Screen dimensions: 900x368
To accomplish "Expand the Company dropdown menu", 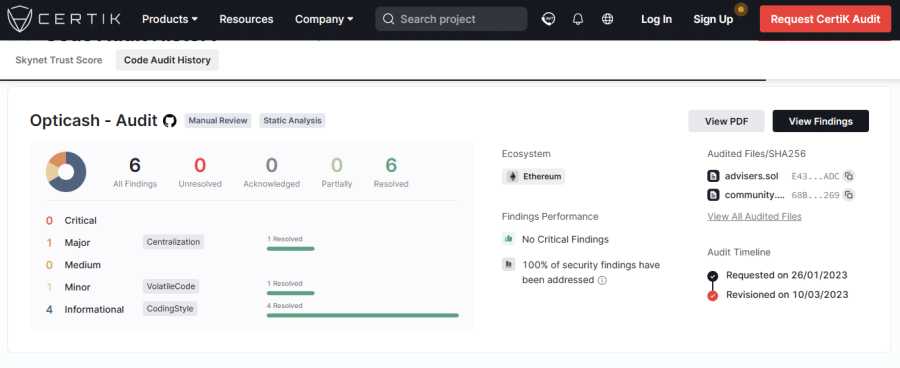I will tap(324, 19).
